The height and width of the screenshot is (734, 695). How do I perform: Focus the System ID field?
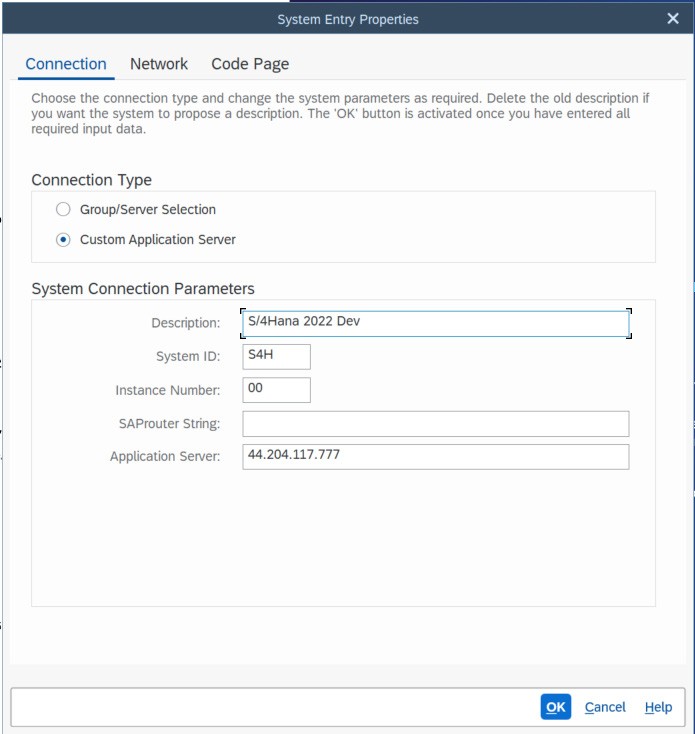276,357
